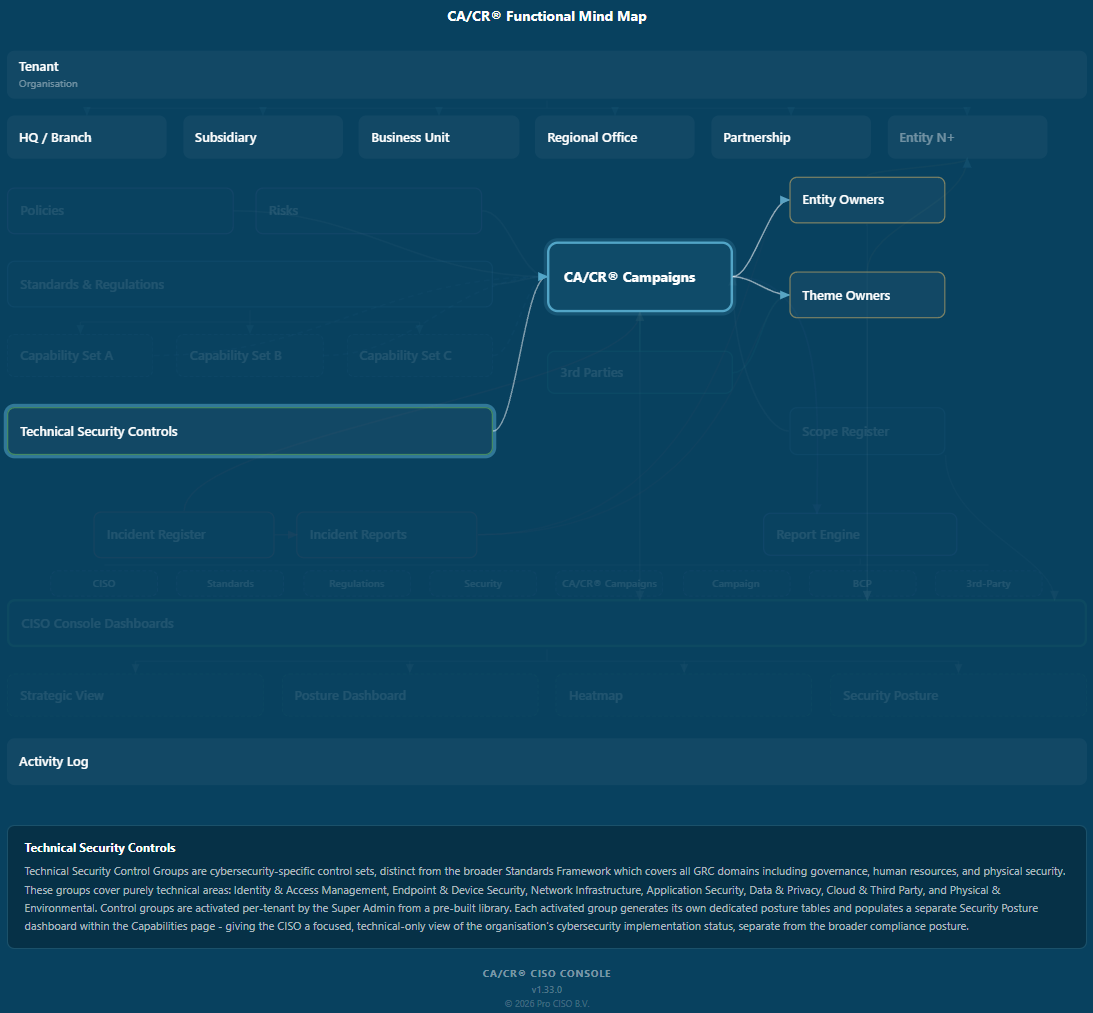The width and height of the screenshot is (1093, 1013).
Task: Select the Technical Security Controls node
Action: tap(250, 432)
